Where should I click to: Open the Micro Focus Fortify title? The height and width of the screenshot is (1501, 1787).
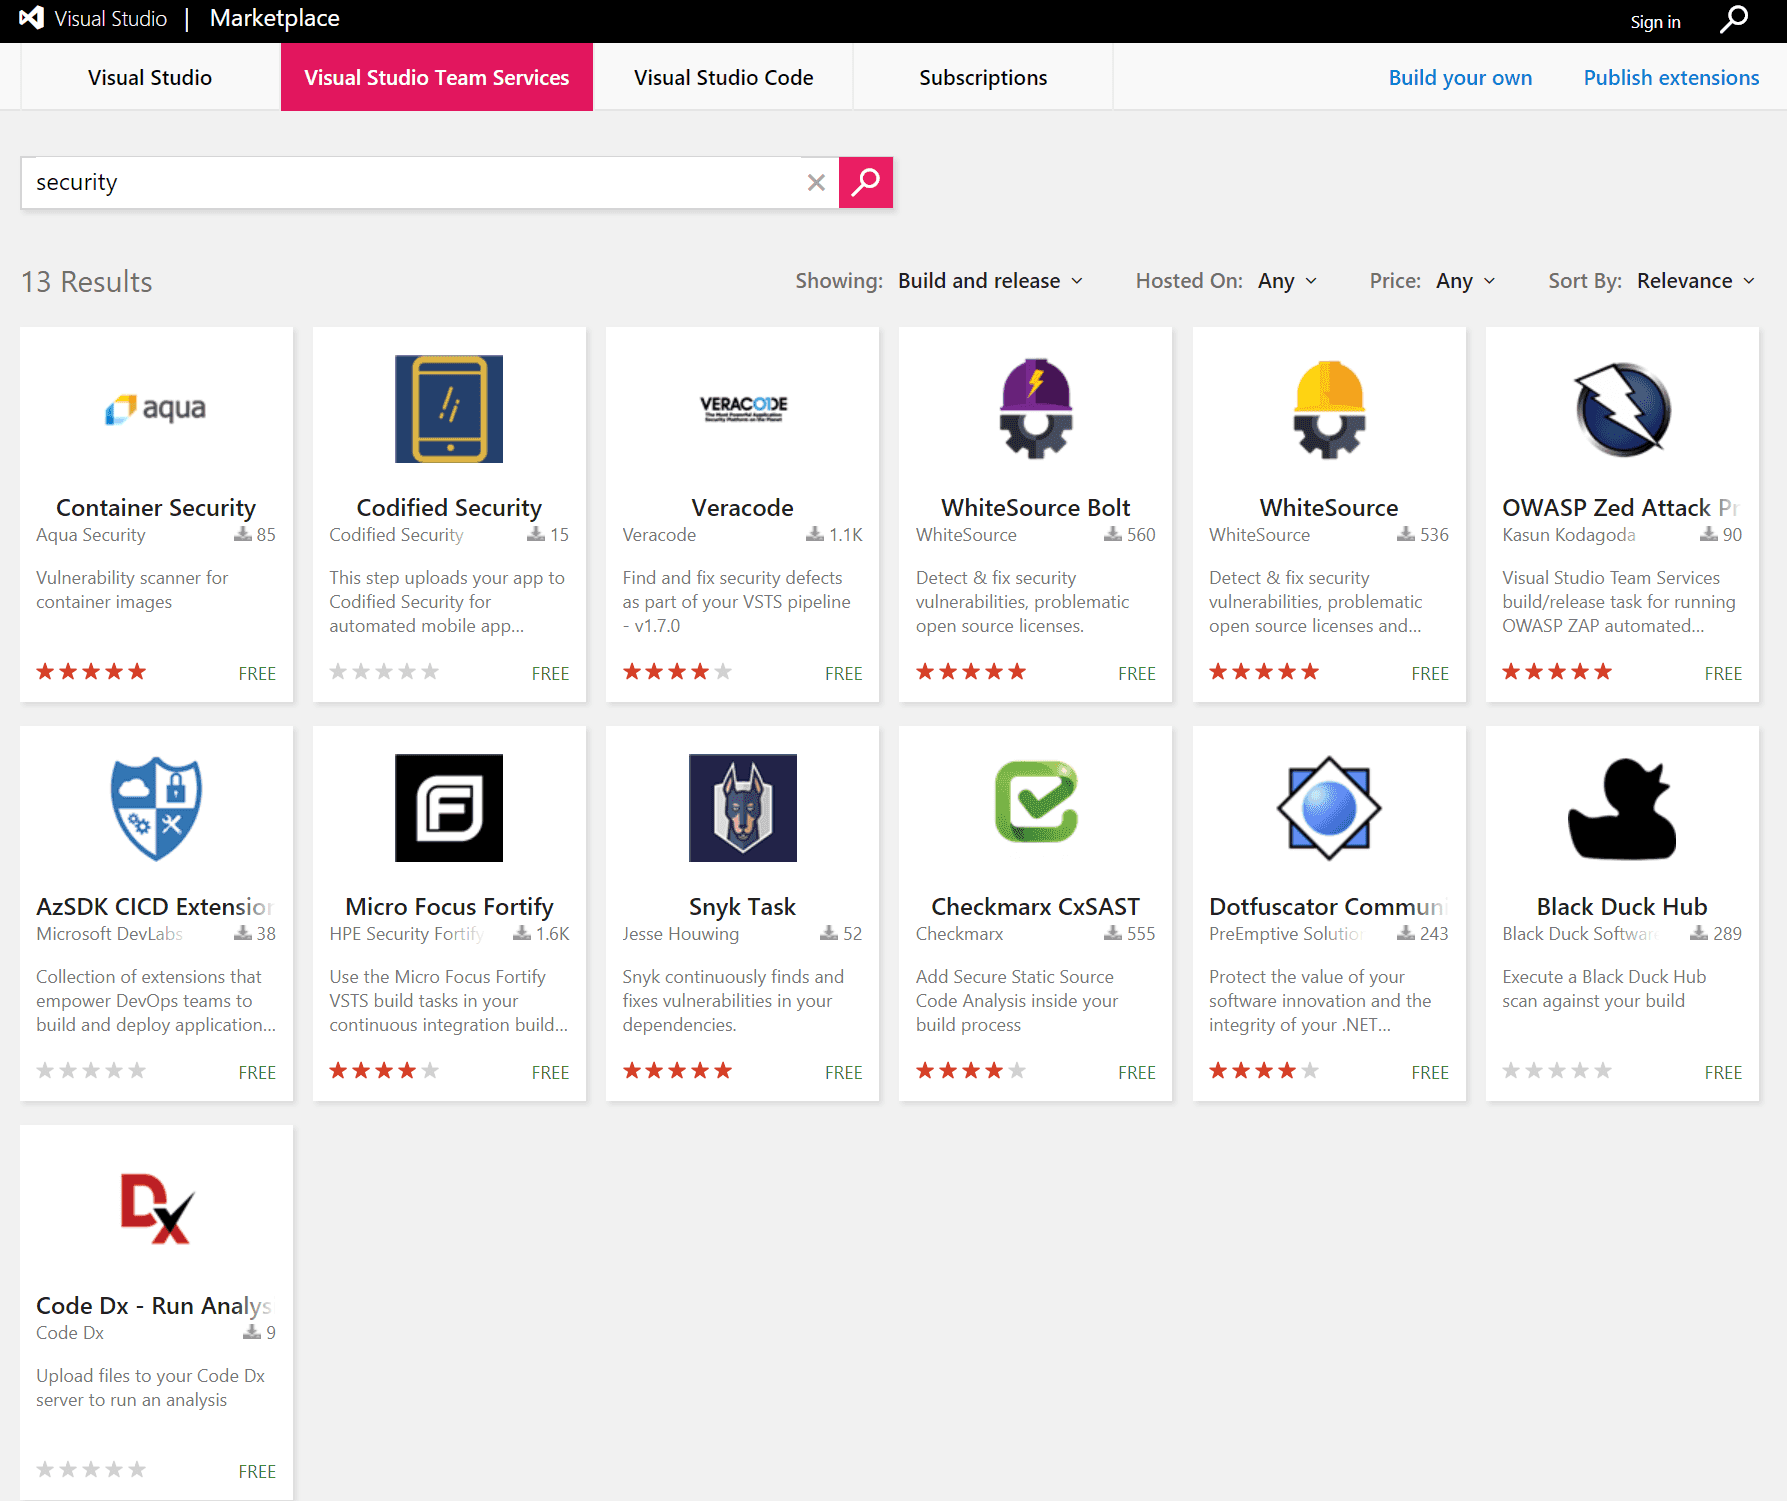coord(449,906)
